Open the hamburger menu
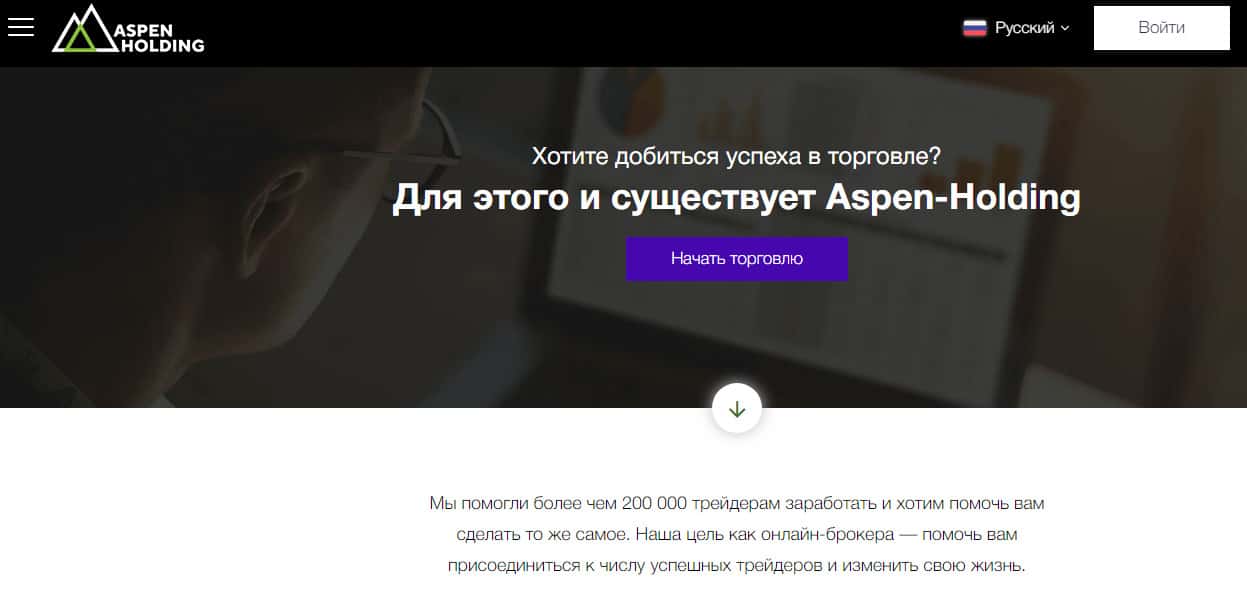This screenshot has height=599, width=1247. 20,27
